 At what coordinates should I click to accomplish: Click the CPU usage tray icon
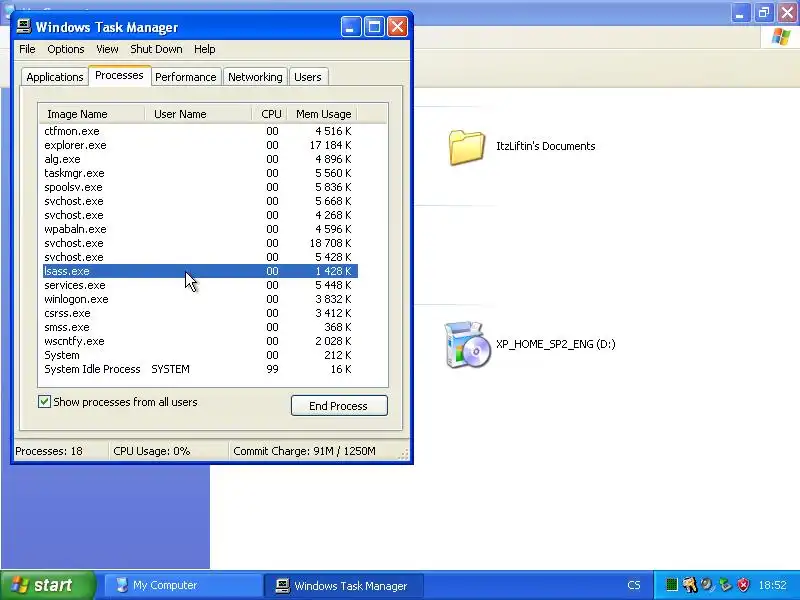click(672, 585)
